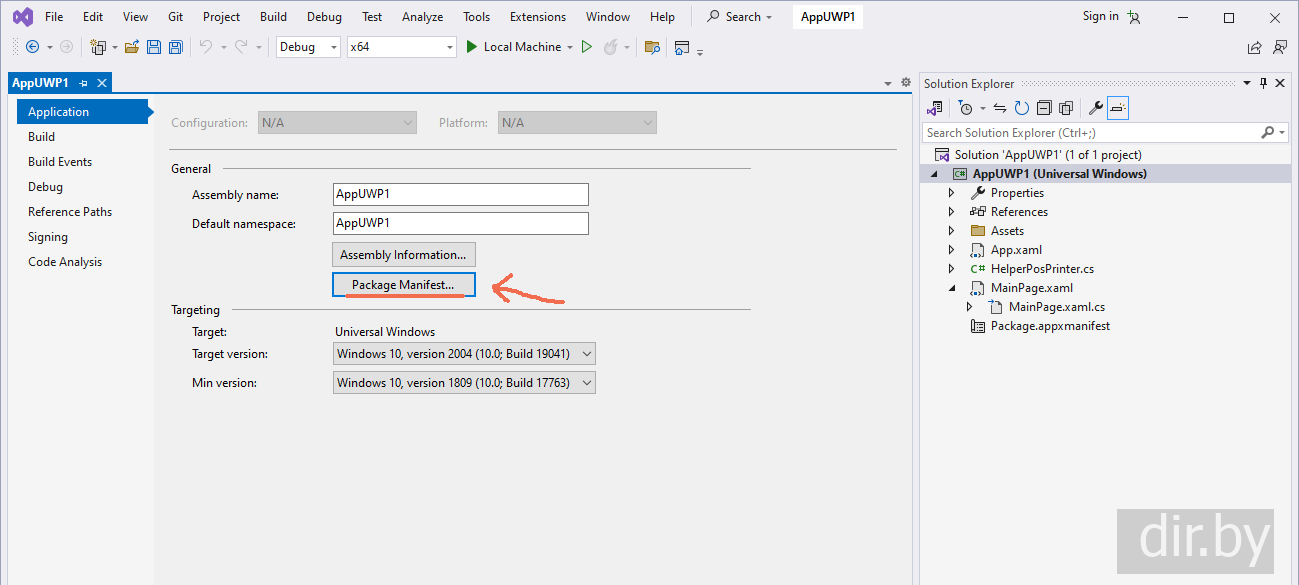Image resolution: width=1299 pixels, height=585 pixels.
Task: Sync with active document in Solution Explorer
Action: click(x=999, y=108)
